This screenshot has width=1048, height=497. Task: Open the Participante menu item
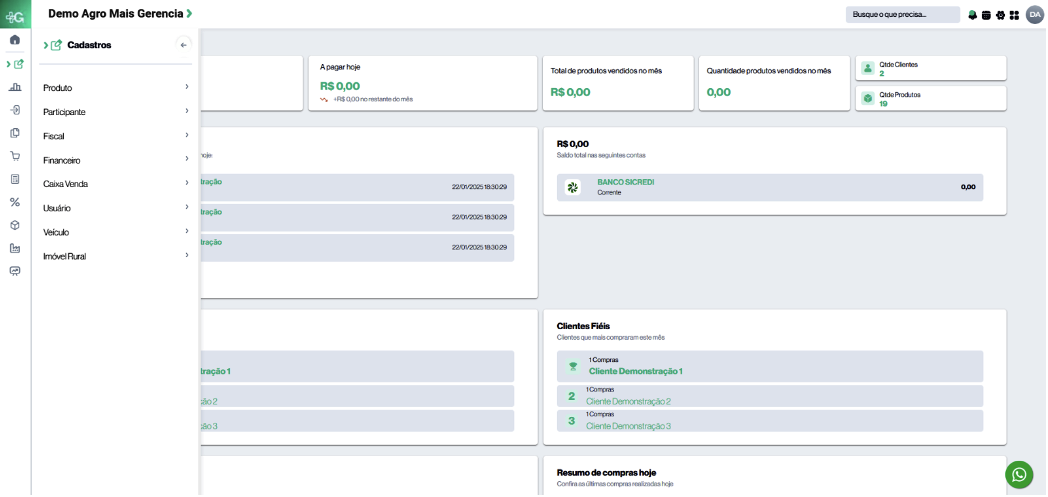[x=116, y=112]
